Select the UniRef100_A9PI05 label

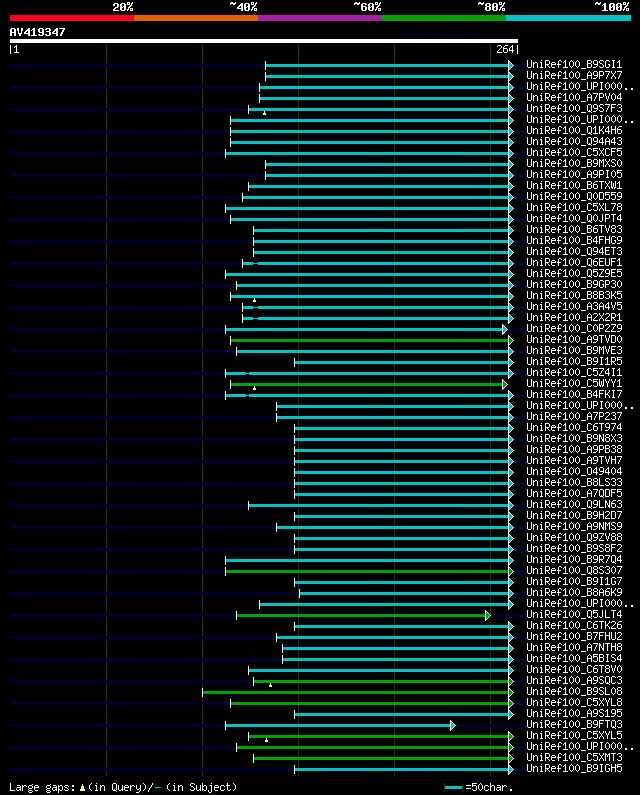(574, 174)
